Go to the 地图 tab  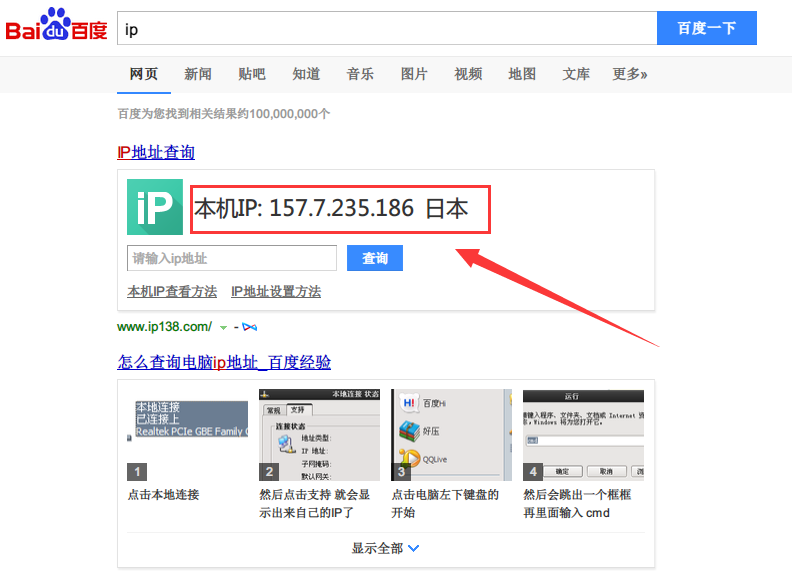[x=522, y=74]
